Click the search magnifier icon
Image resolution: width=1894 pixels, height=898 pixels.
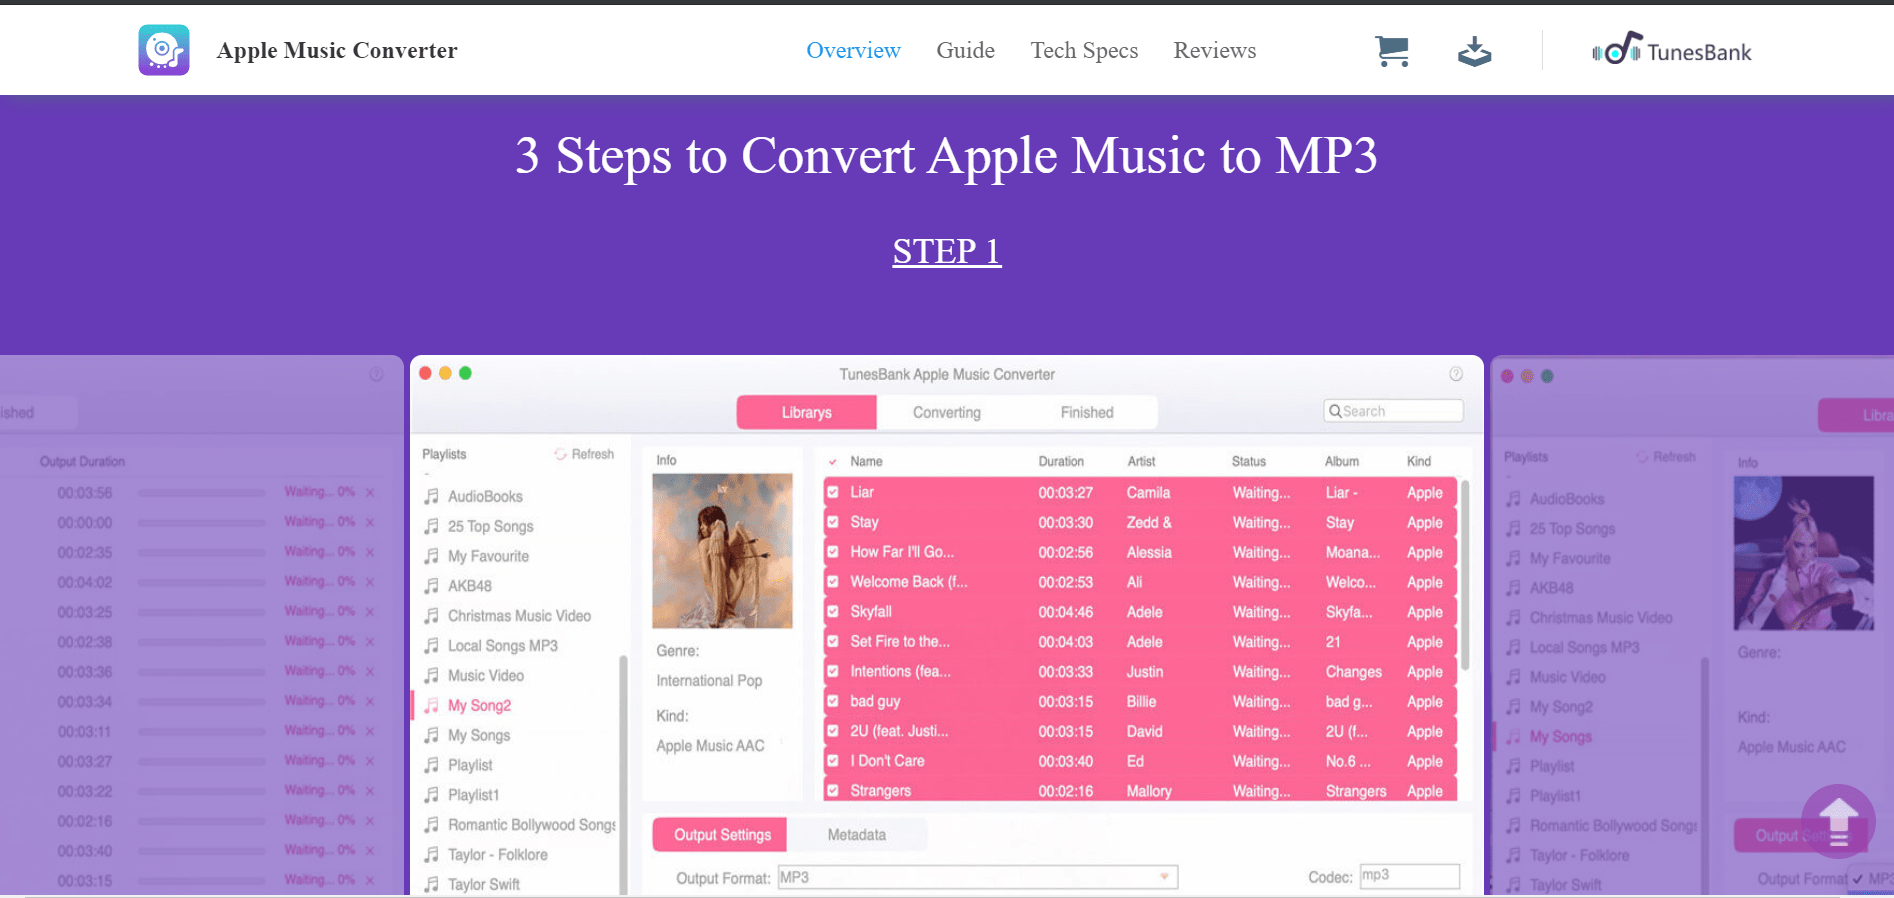(x=1335, y=411)
